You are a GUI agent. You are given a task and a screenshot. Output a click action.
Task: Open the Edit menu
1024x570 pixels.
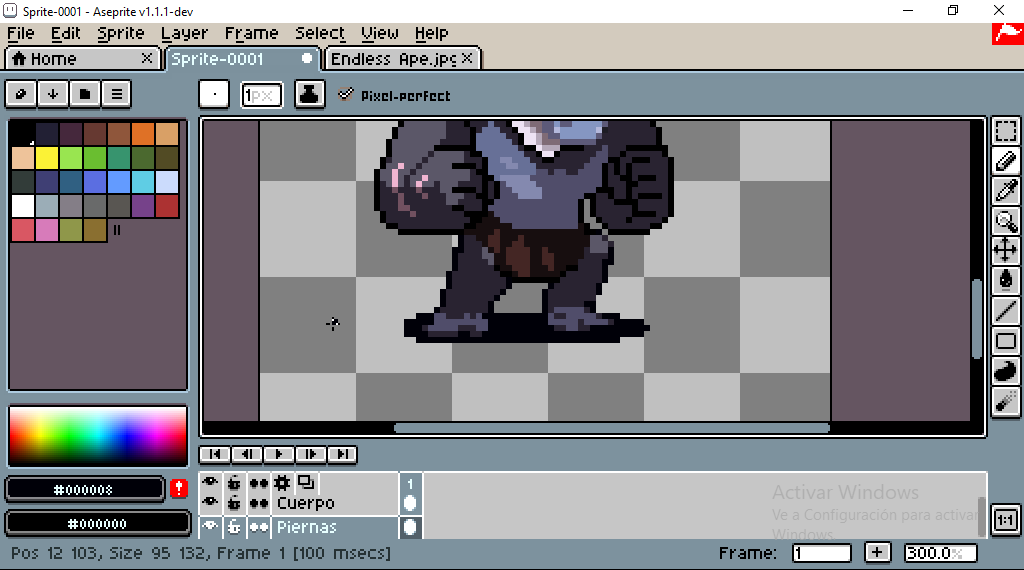pos(65,33)
